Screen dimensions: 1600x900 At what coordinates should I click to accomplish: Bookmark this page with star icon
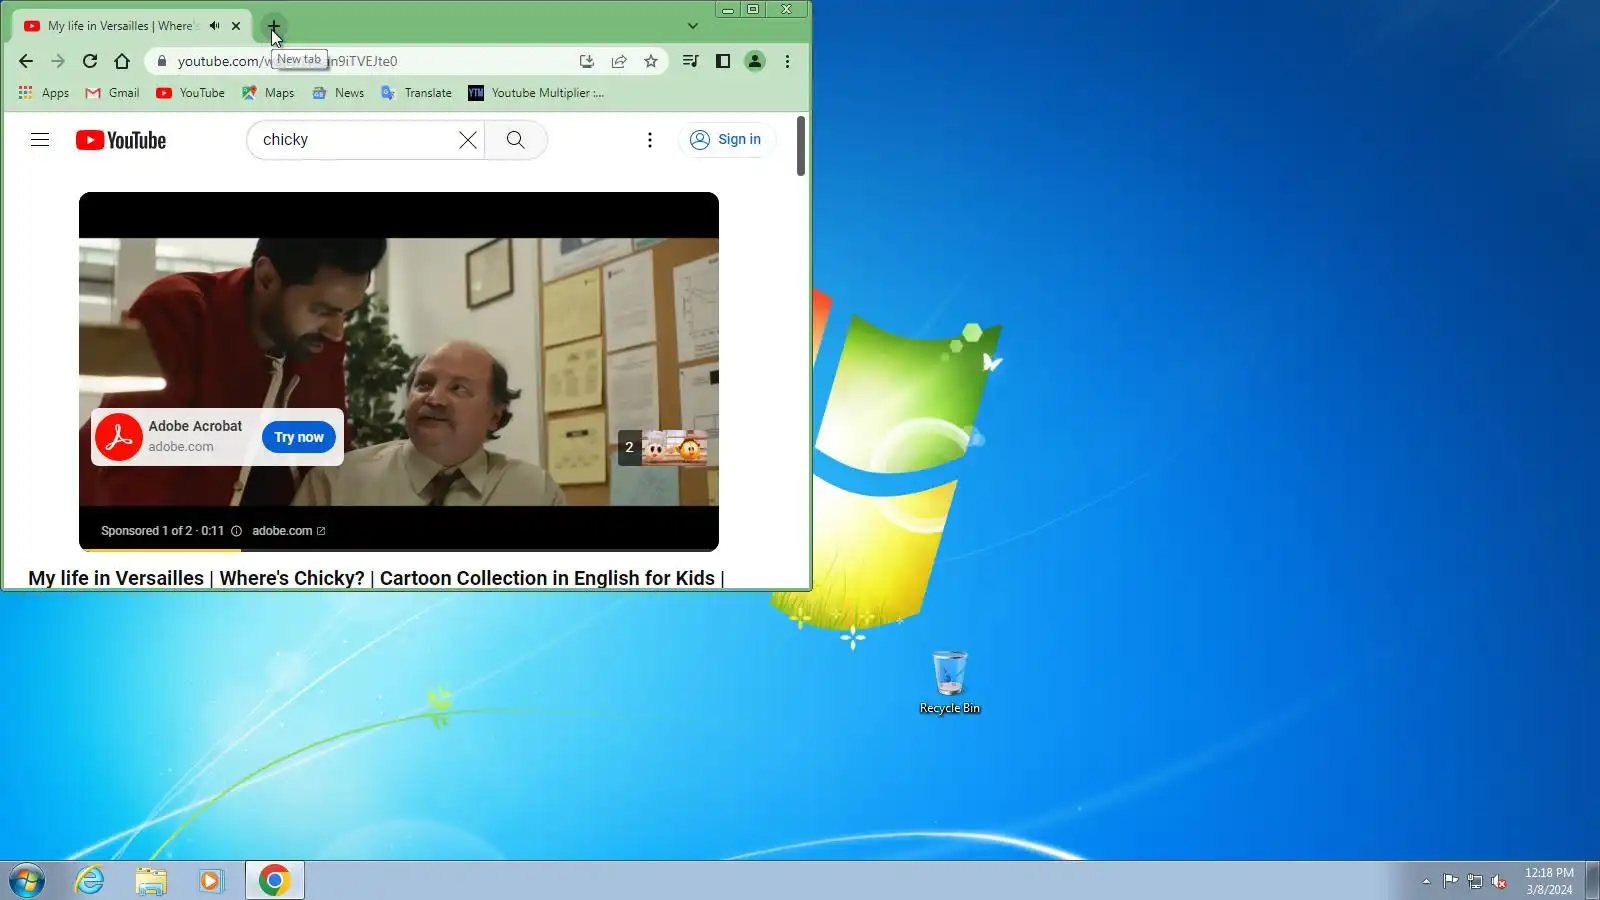tap(651, 61)
